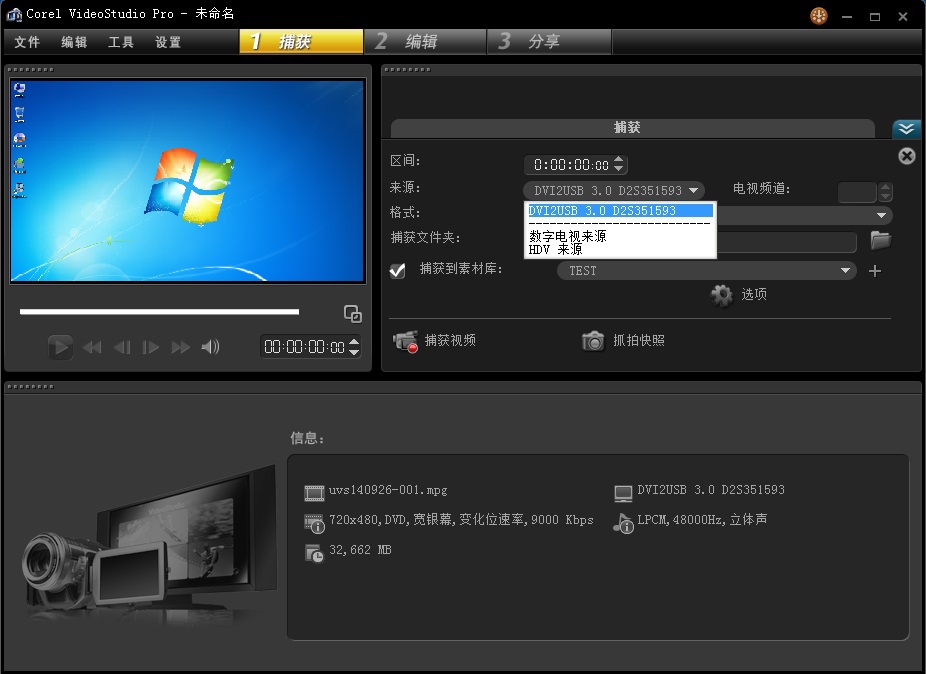Viewport: 926px width, 674px height.
Task: Mute using the speaker volume icon
Action: click(x=210, y=347)
